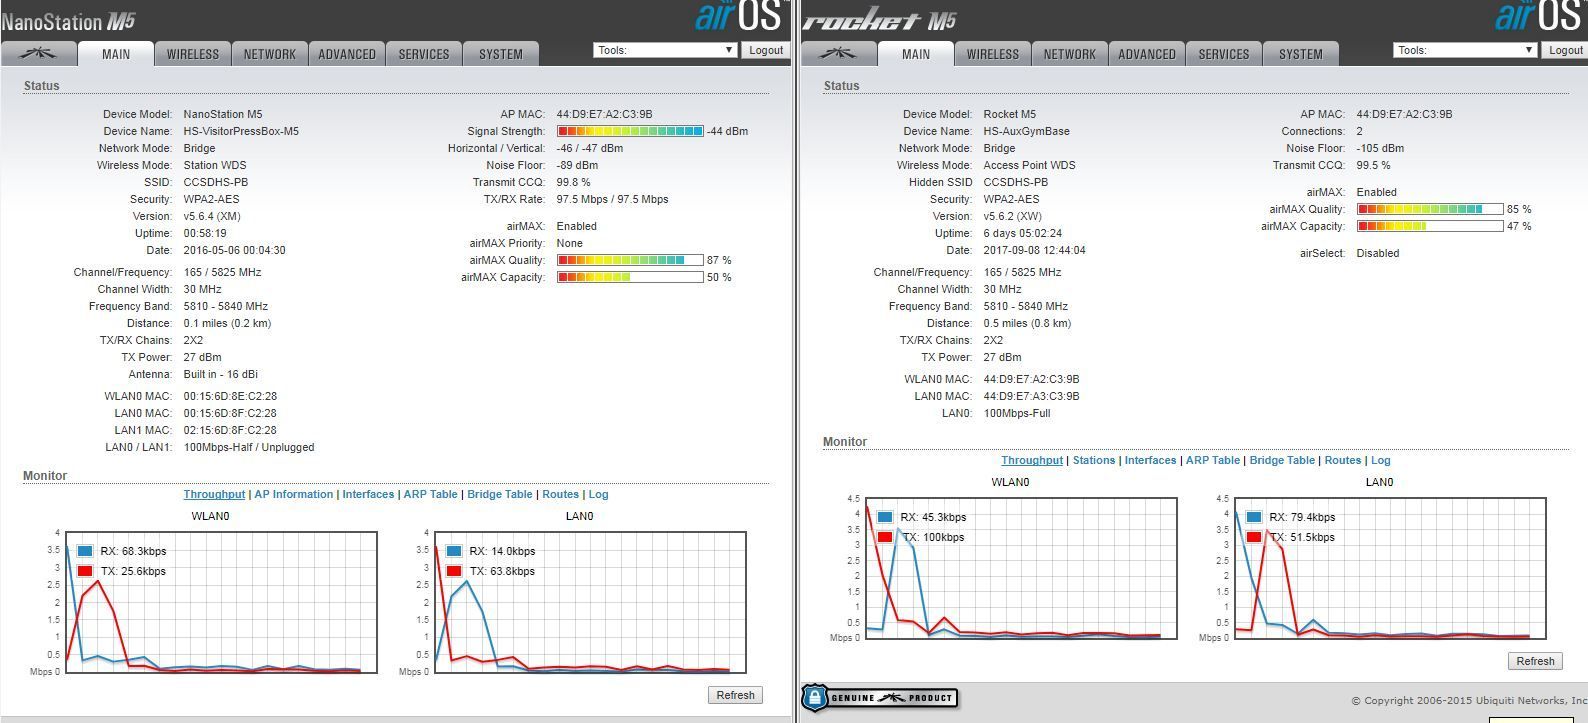Click red TX swatch in NanoStation WLAN0 legend

point(85,571)
